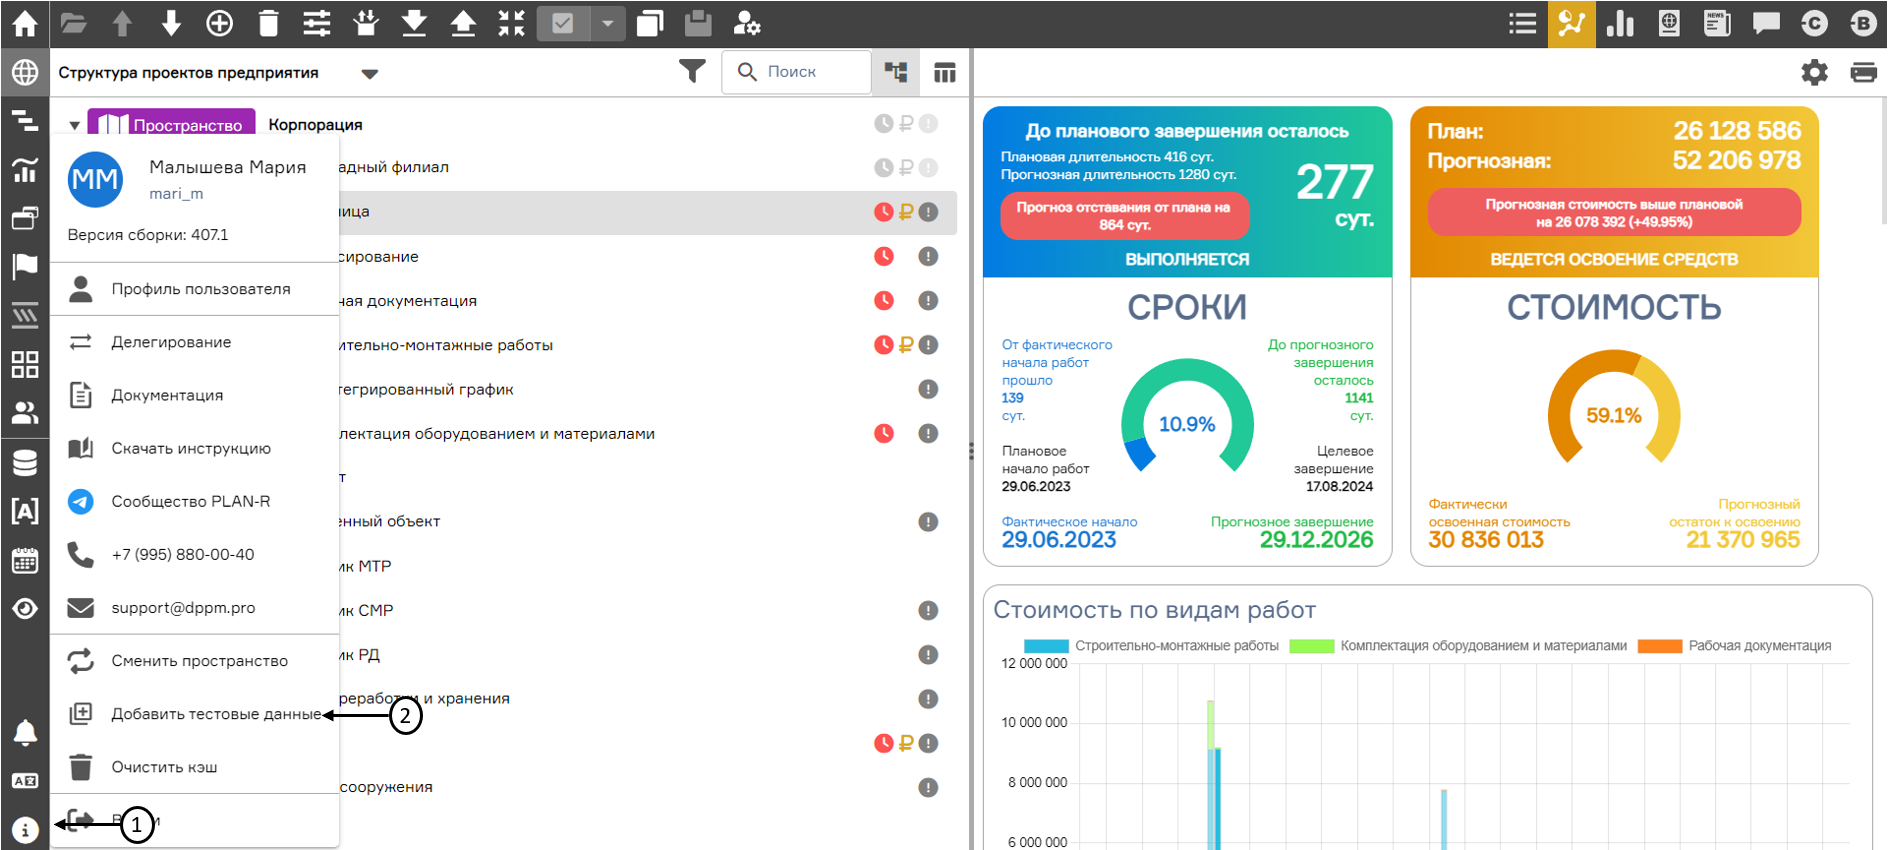Open users group icon in left sidebar
The height and width of the screenshot is (850, 1888).
tap(24, 412)
